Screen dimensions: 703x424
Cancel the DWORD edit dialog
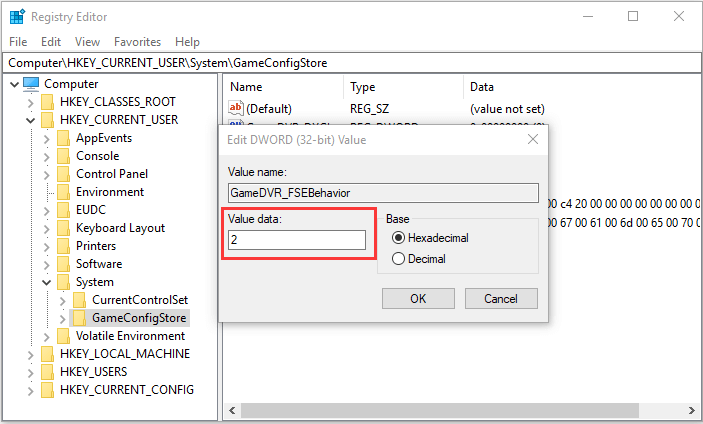point(501,299)
